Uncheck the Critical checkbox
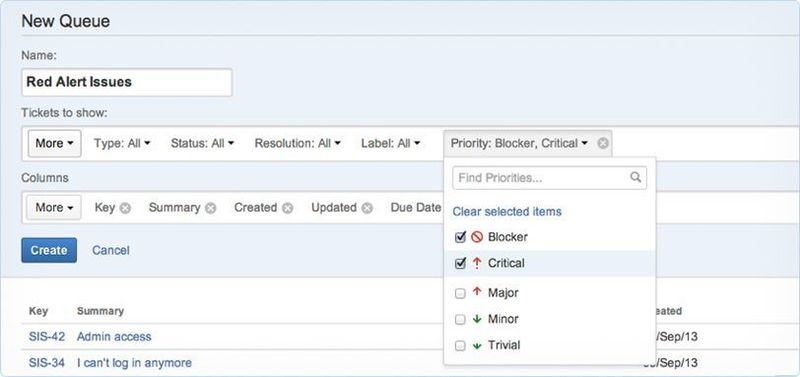The image size is (800, 377). tap(460, 263)
